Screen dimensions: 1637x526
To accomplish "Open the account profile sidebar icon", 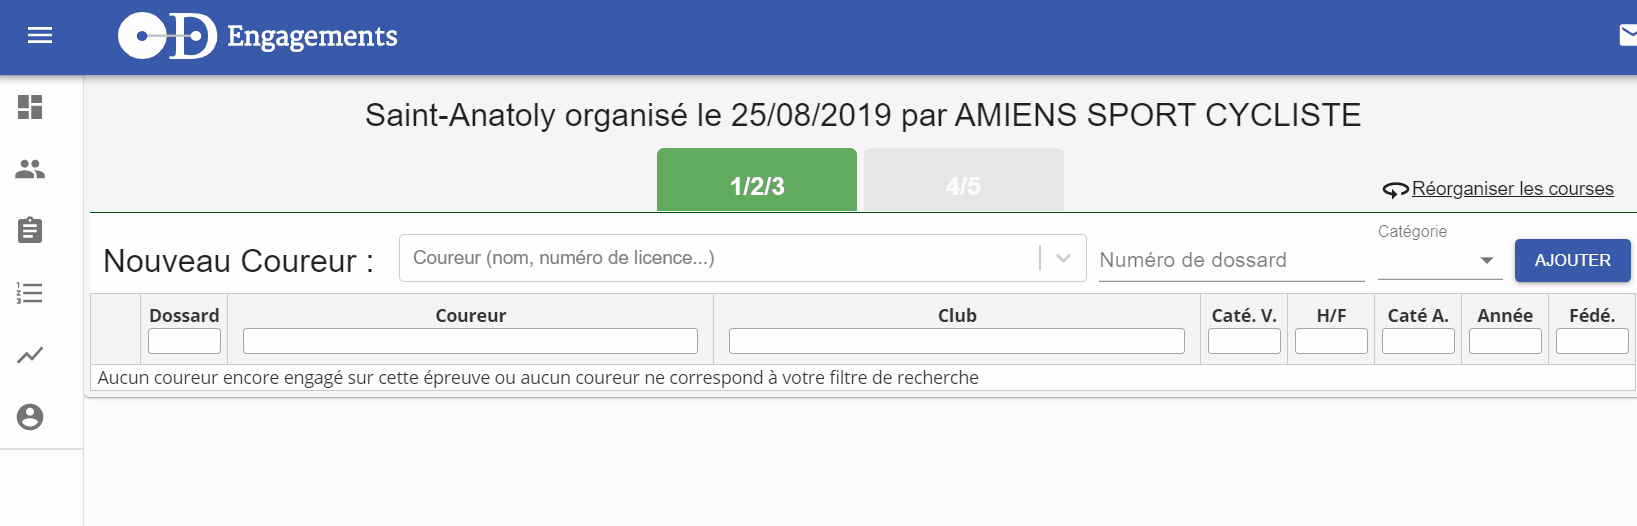I will coord(30,417).
